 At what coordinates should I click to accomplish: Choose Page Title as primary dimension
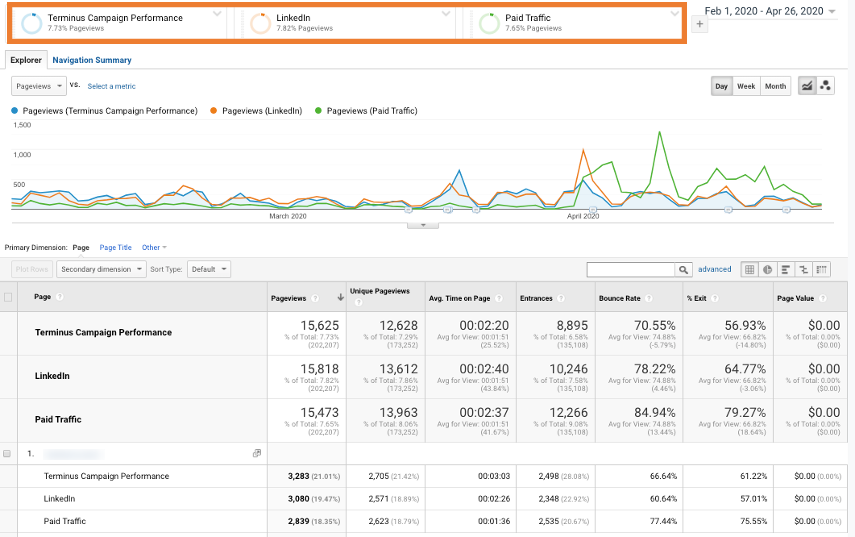116,248
